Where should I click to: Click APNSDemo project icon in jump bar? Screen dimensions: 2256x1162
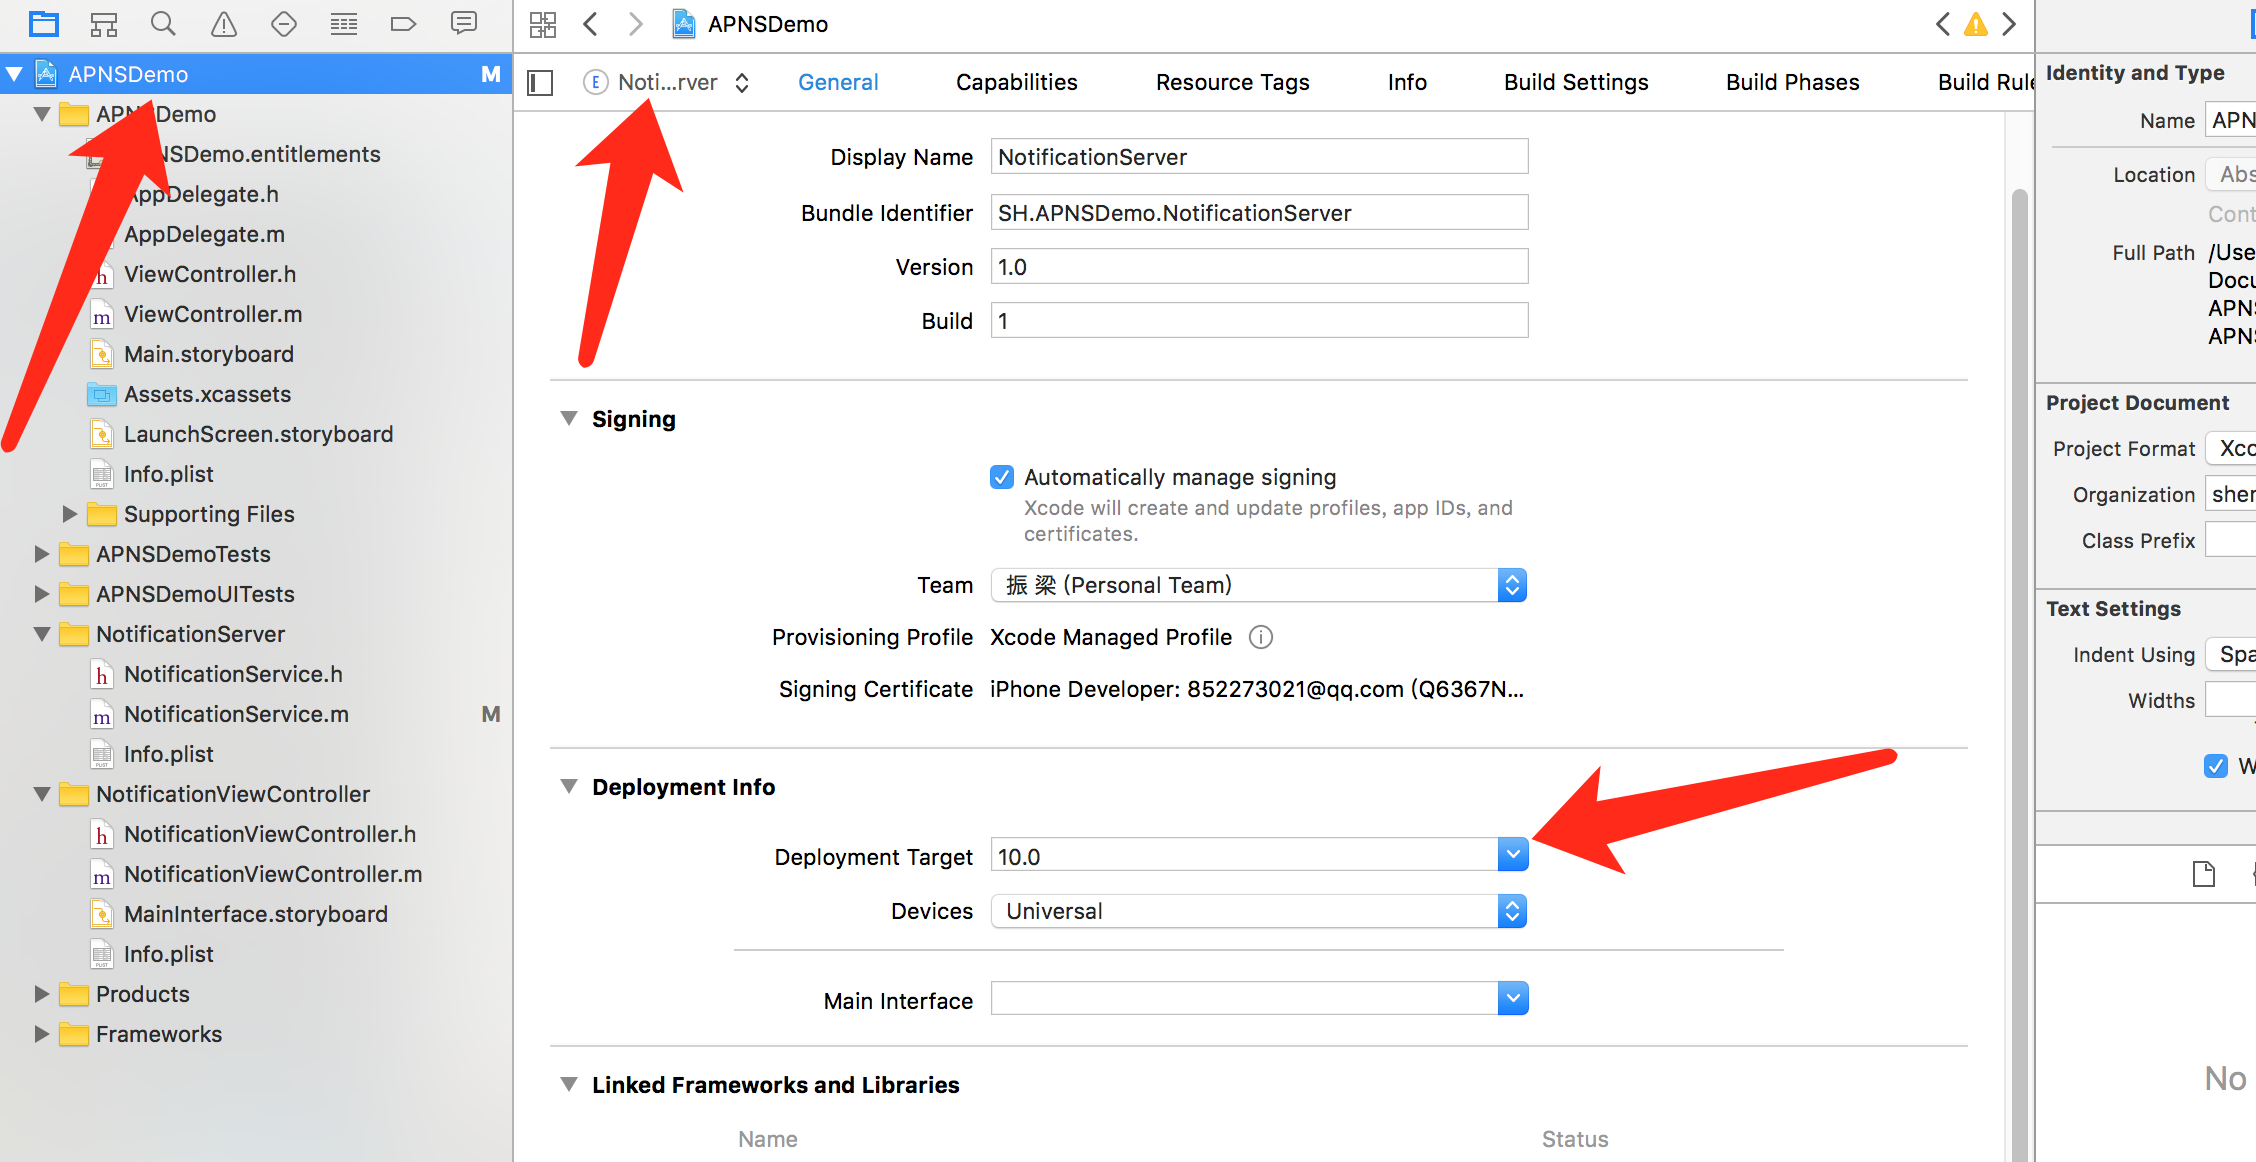coord(684,24)
